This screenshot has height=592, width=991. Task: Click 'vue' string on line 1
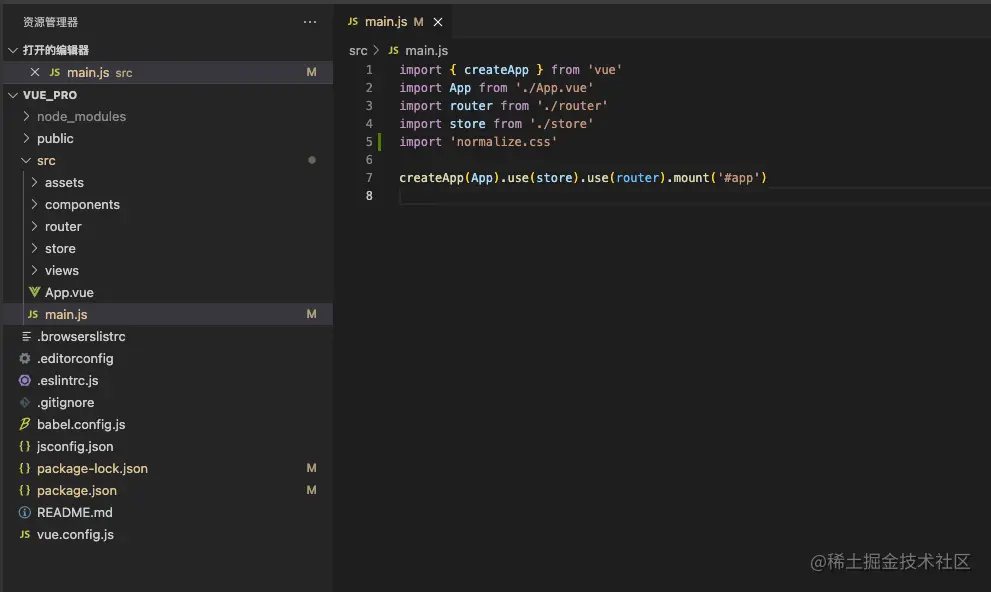tap(604, 69)
